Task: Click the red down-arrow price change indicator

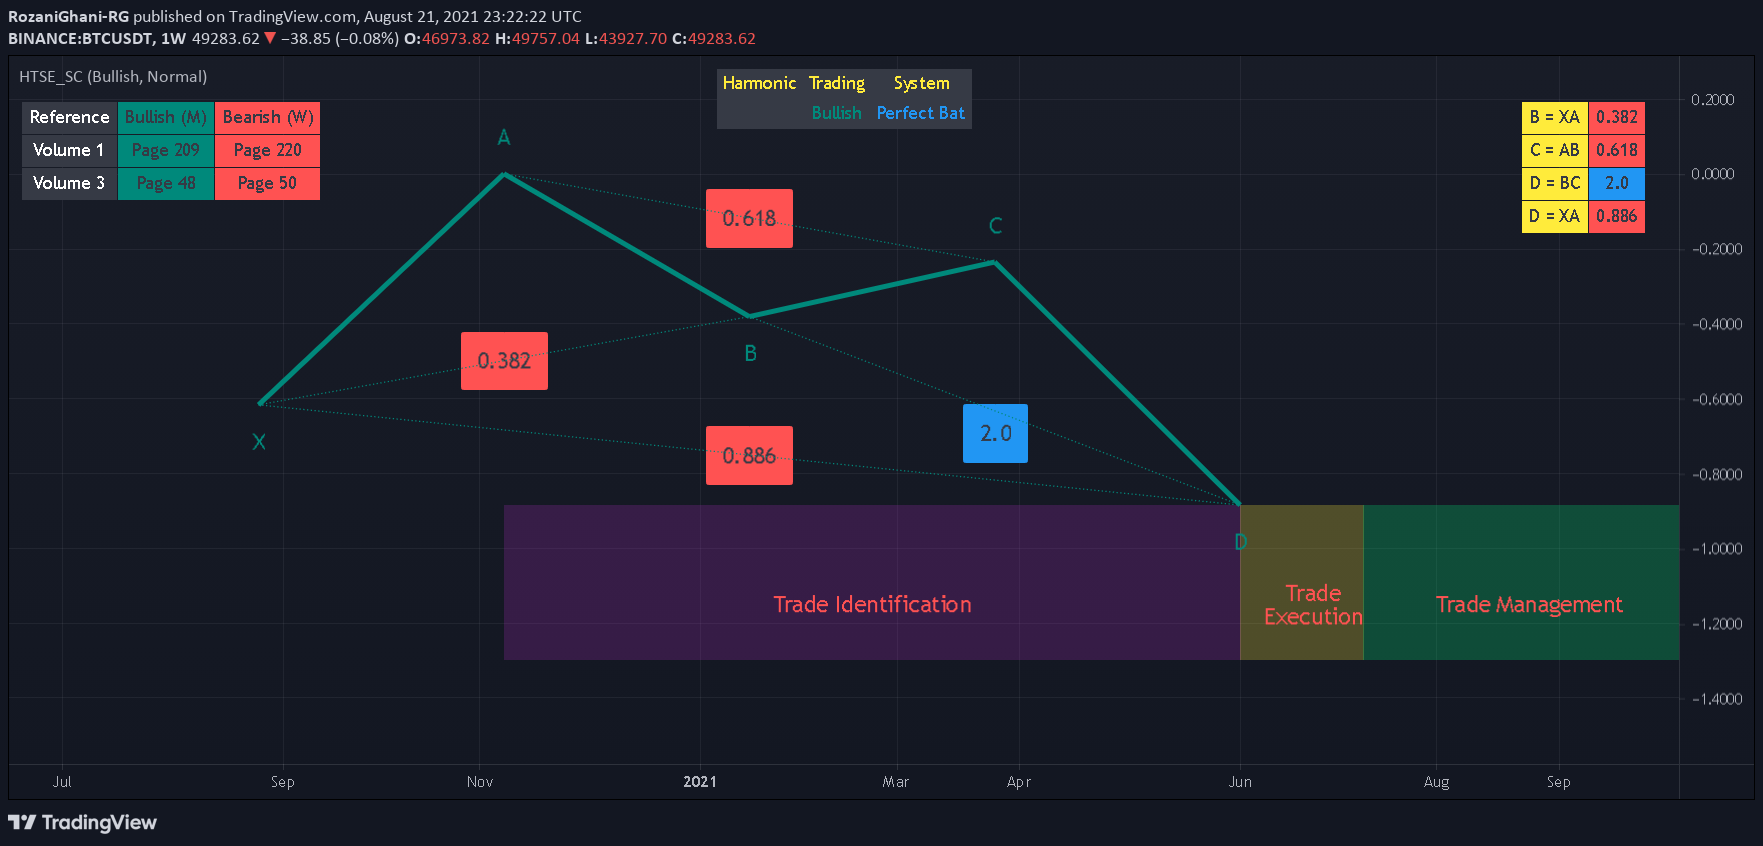Action: coord(269,38)
